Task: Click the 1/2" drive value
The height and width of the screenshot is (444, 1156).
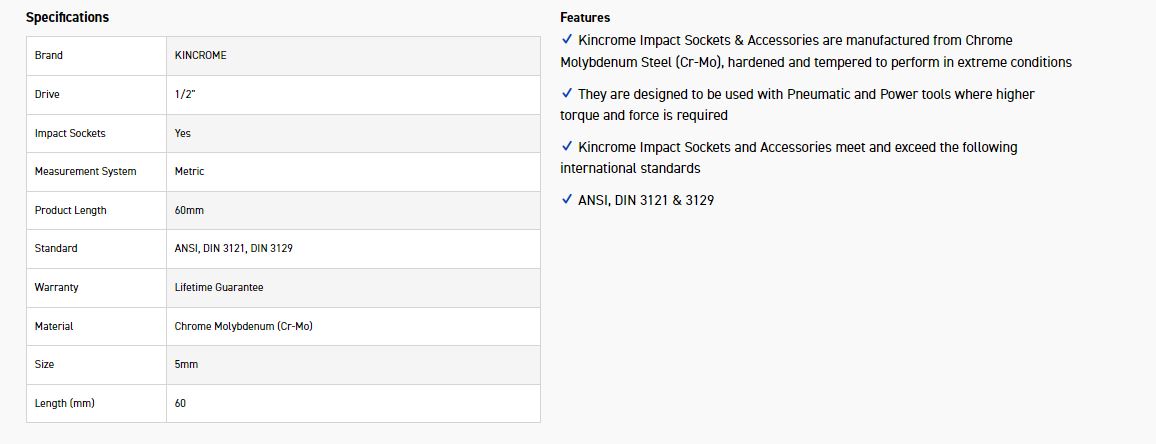Action: pyautogui.click(x=187, y=95)
